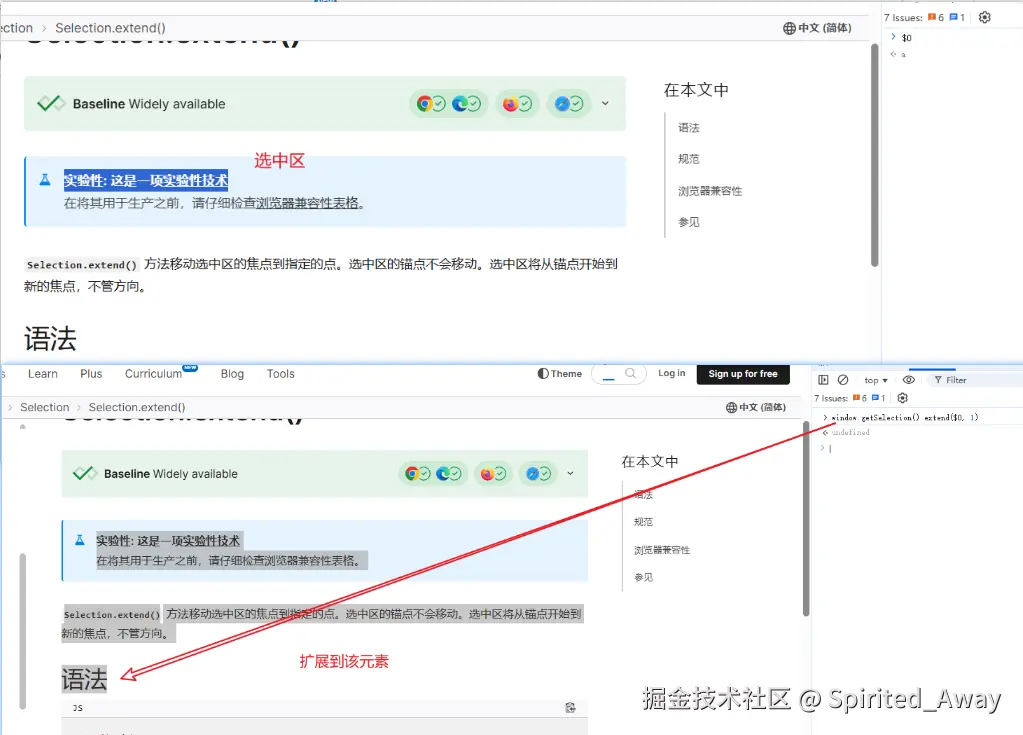
Task: Click Selection.extend() breadcrumb in upper page
Action: 110,28
